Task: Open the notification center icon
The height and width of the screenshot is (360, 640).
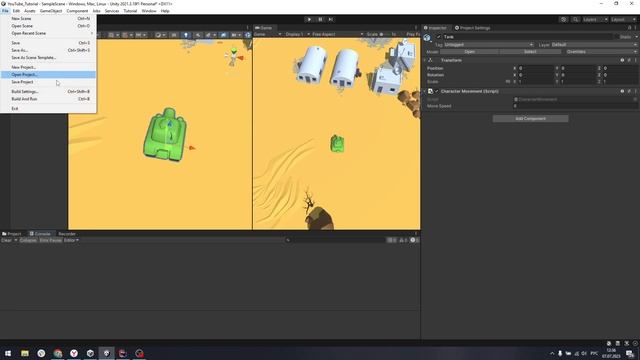Action: 630,353
